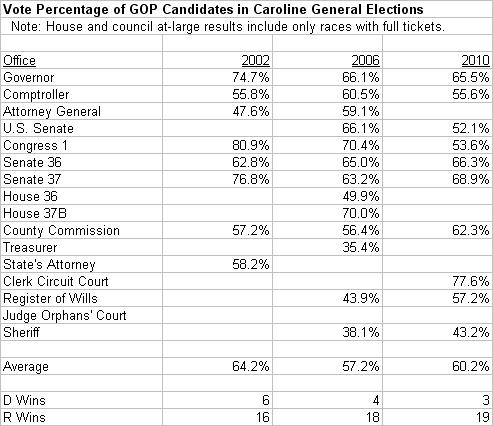Select Clerk Circuit Court 2010 value 77.6%
This screenshot has height=426, width=493.
tap(437, 281)
